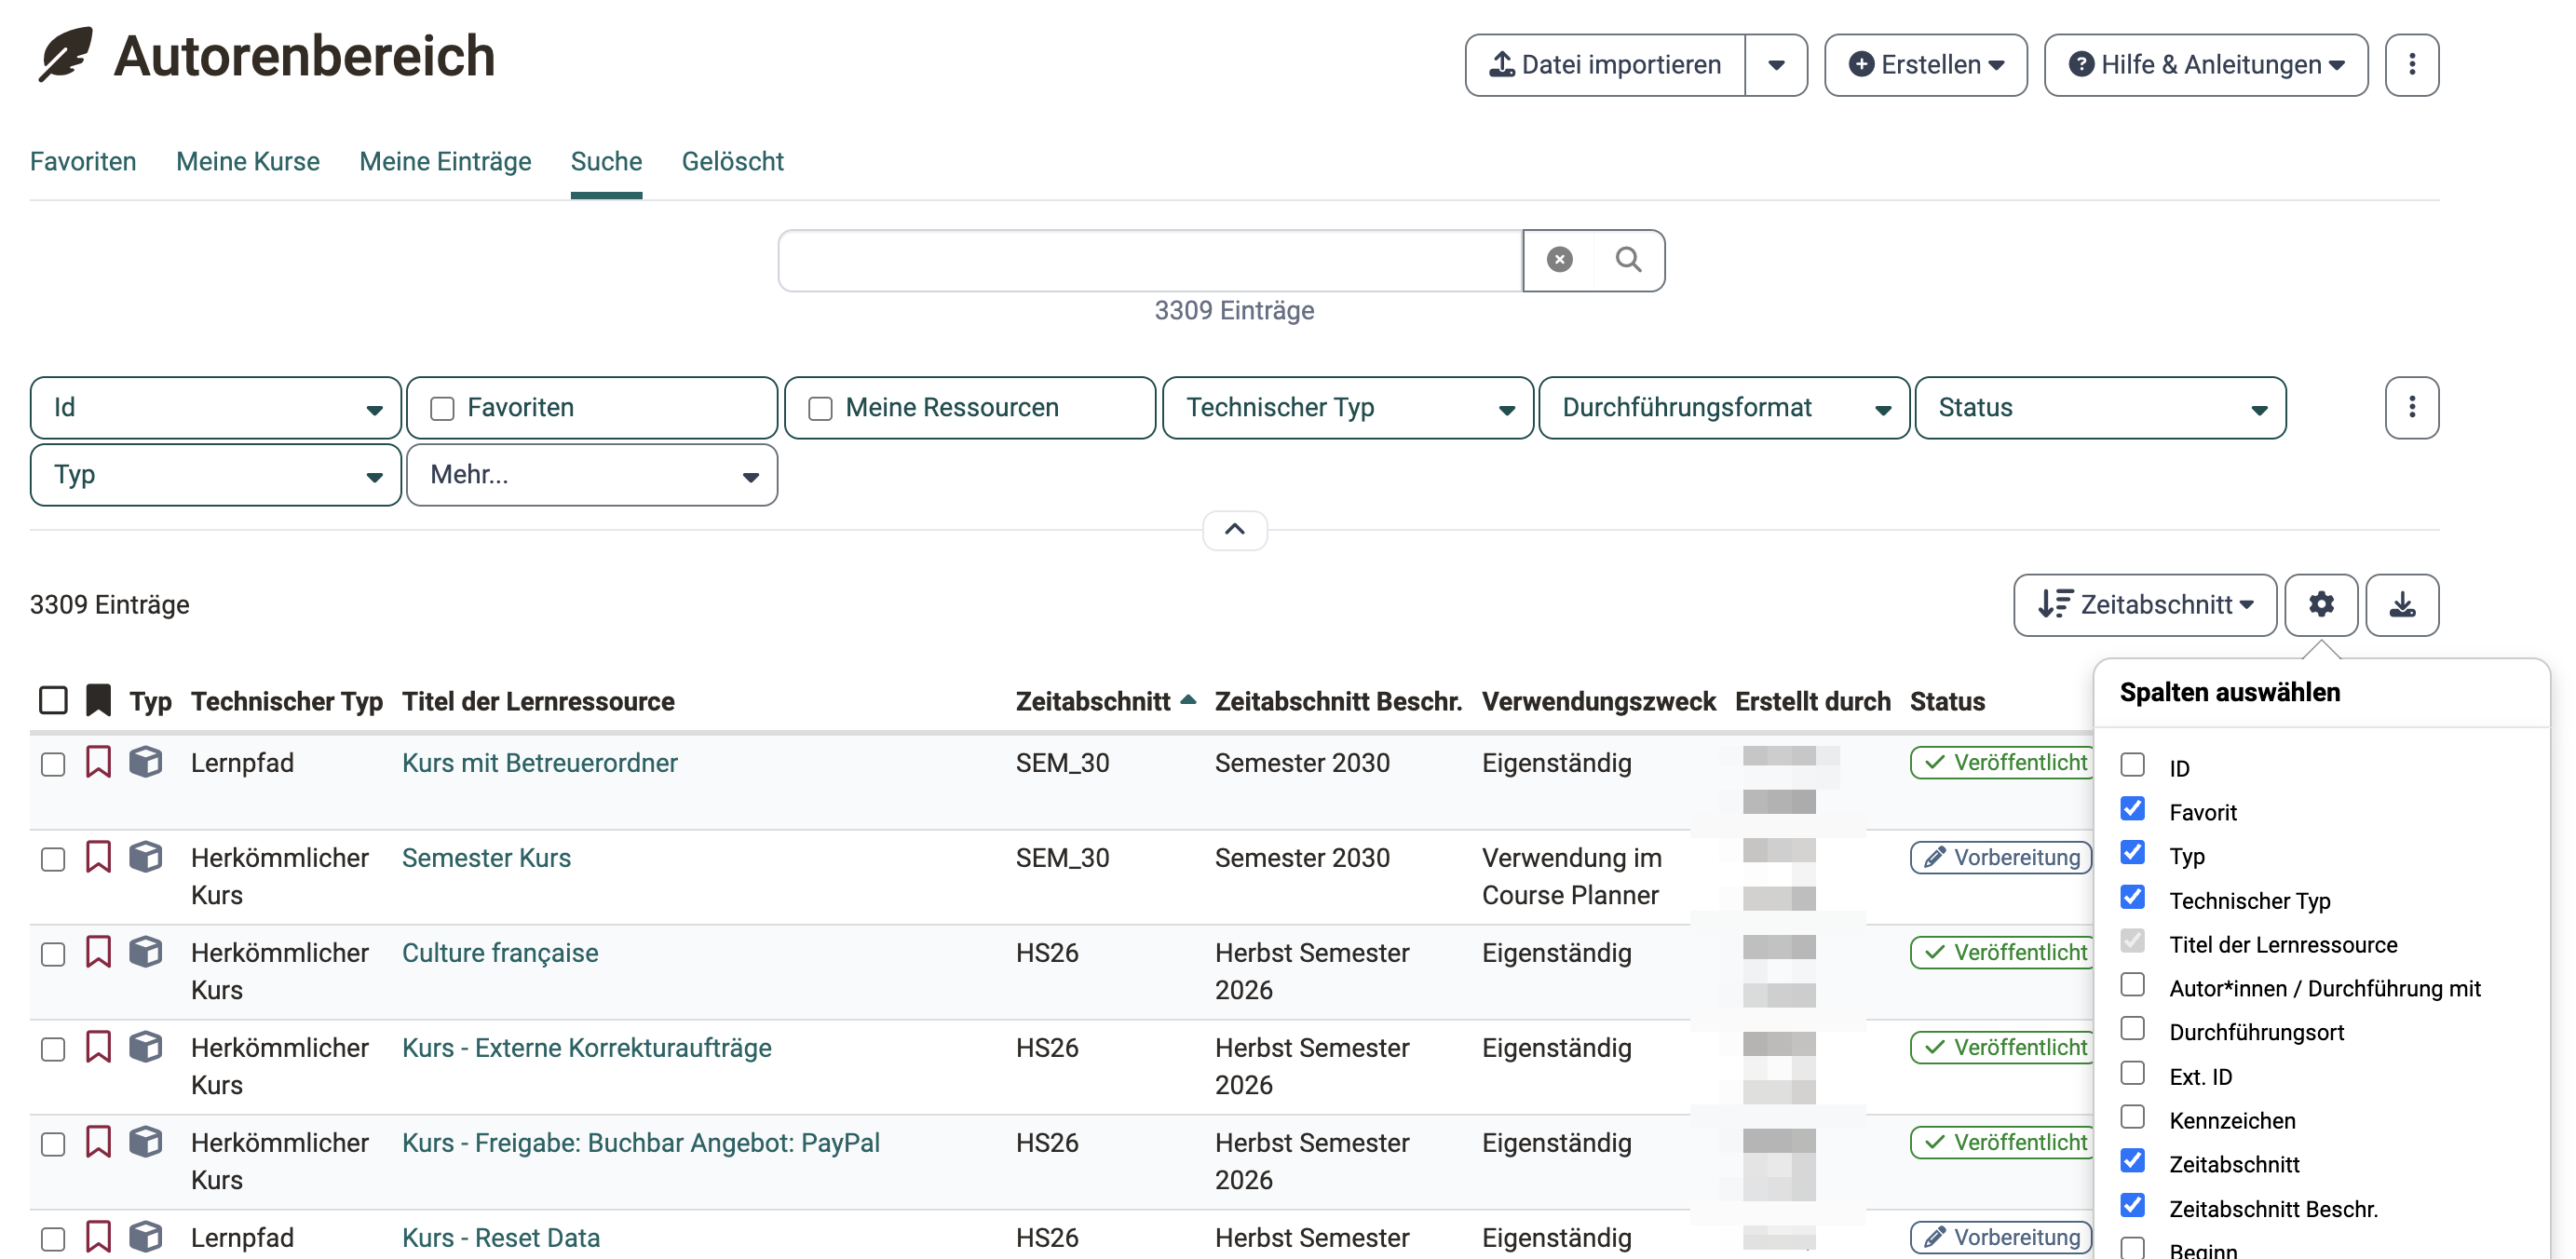Screen dimensions: 2576x1259
Task: Switch to the Meine Einträge tab
Action: pos(445,161)
